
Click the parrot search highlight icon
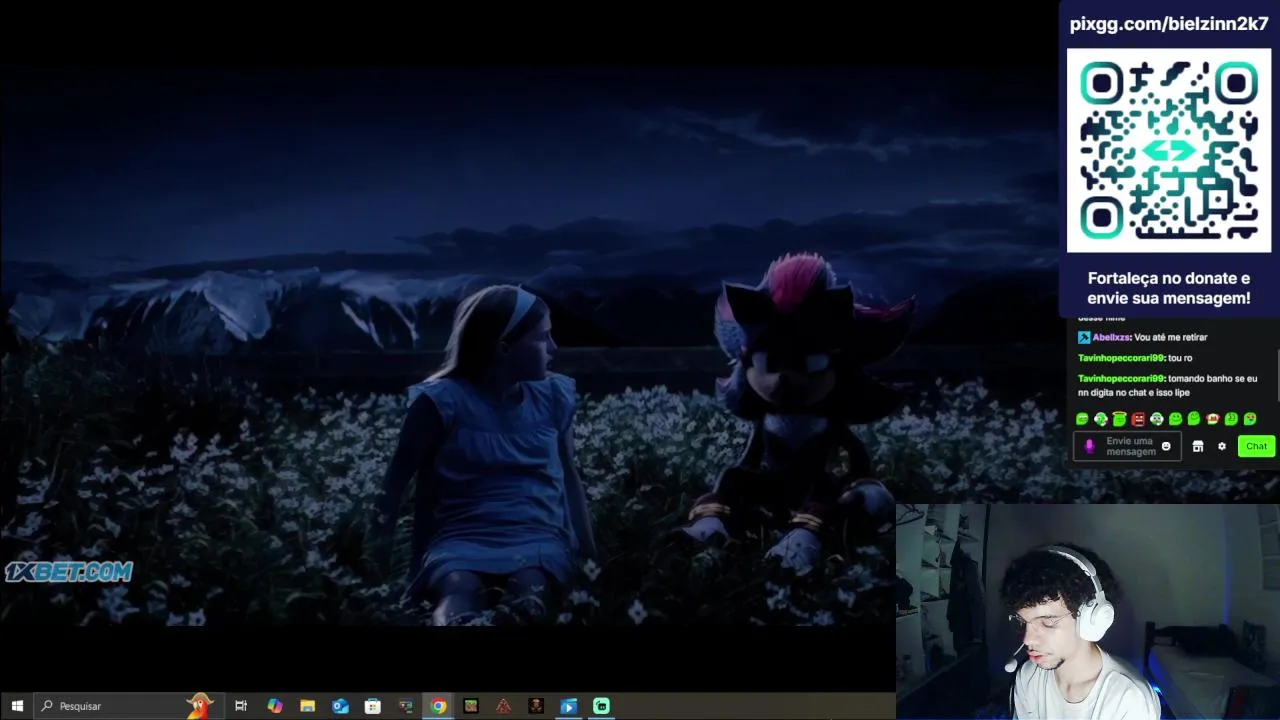tap(201, 705)
